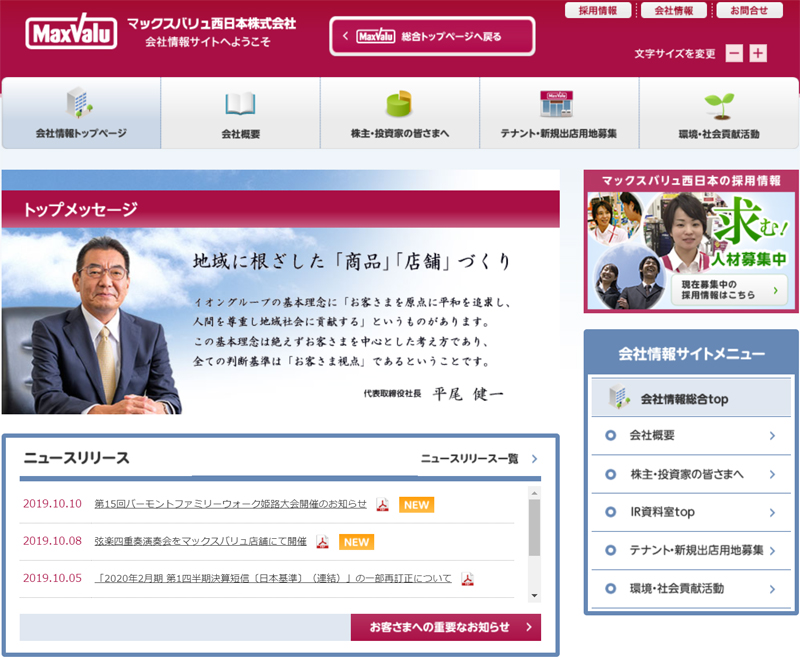
Task: Open the バーモントファミリーウォーク姫路大会 news link
Action: pos(231,504)
